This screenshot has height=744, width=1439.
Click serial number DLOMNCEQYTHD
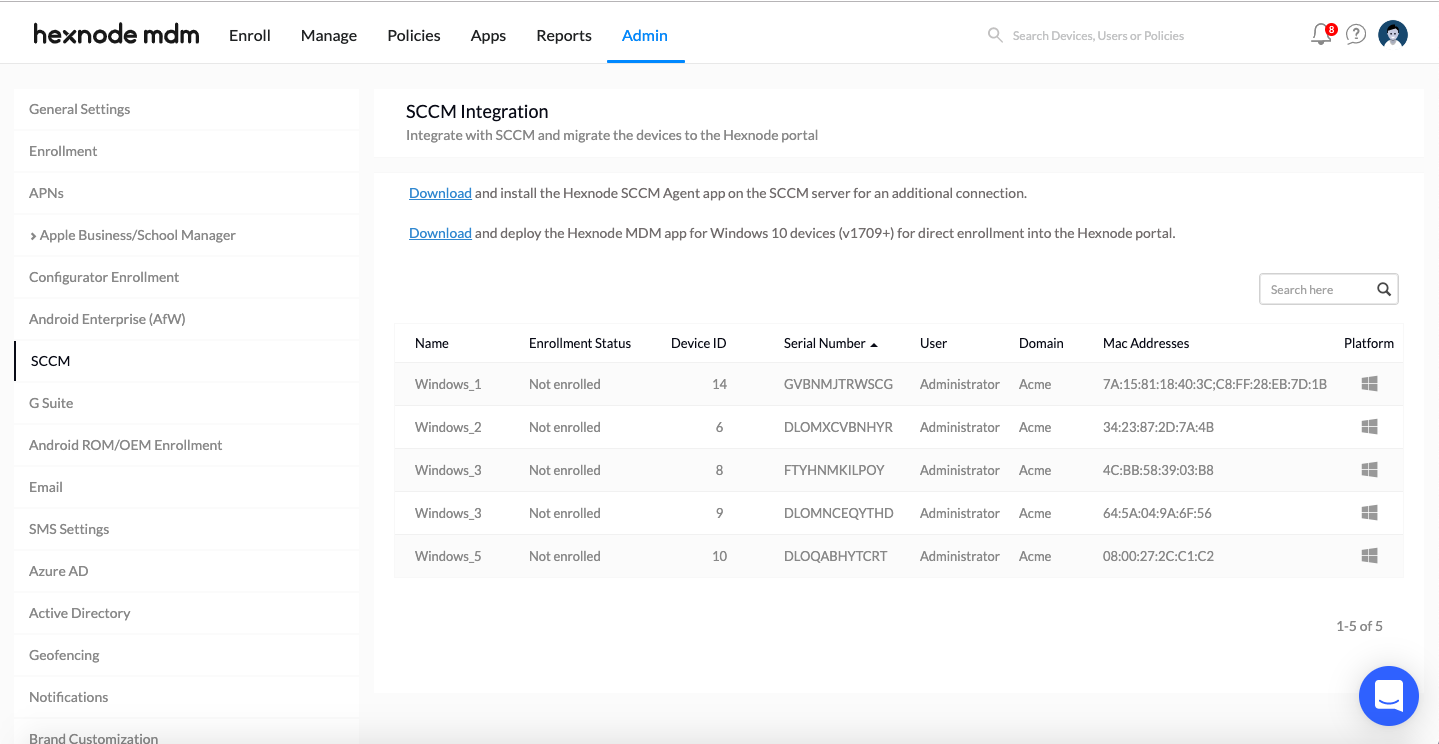(839, 513)
